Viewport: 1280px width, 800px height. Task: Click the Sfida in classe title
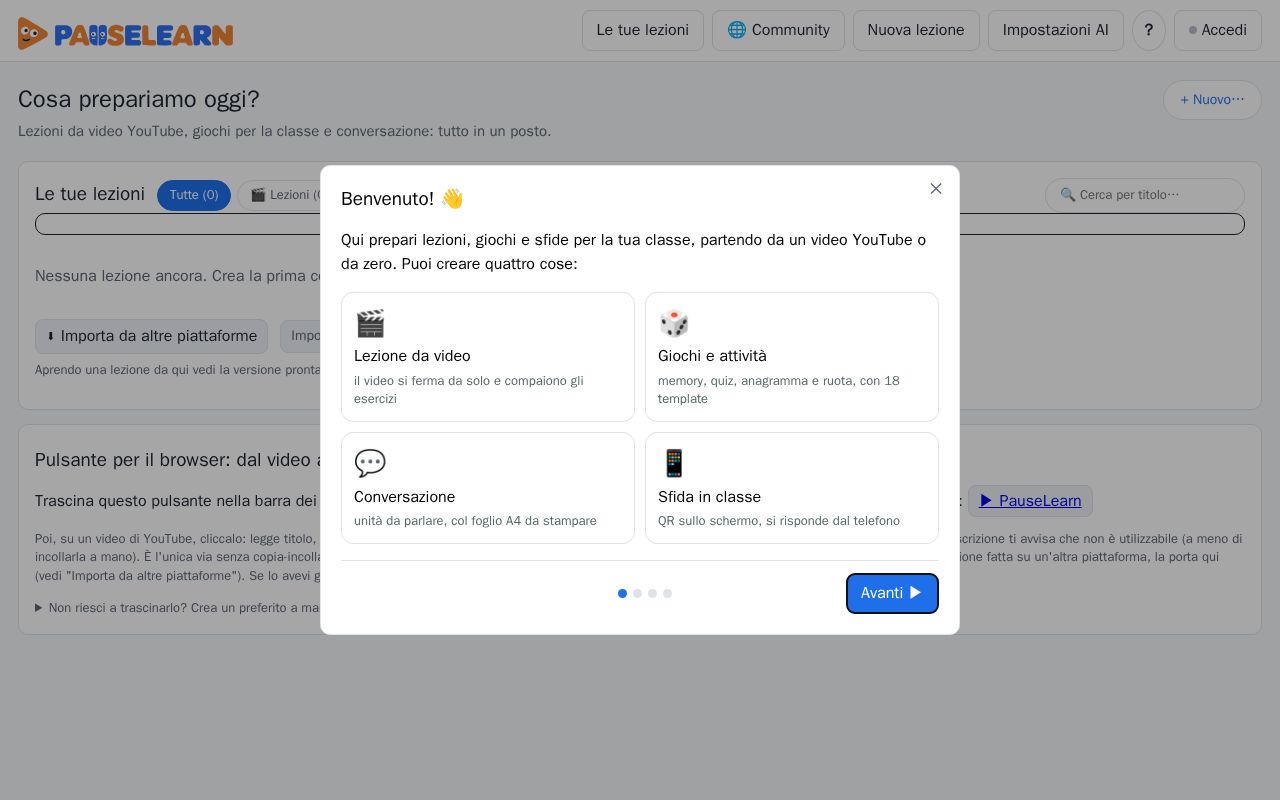coord(709,497)
